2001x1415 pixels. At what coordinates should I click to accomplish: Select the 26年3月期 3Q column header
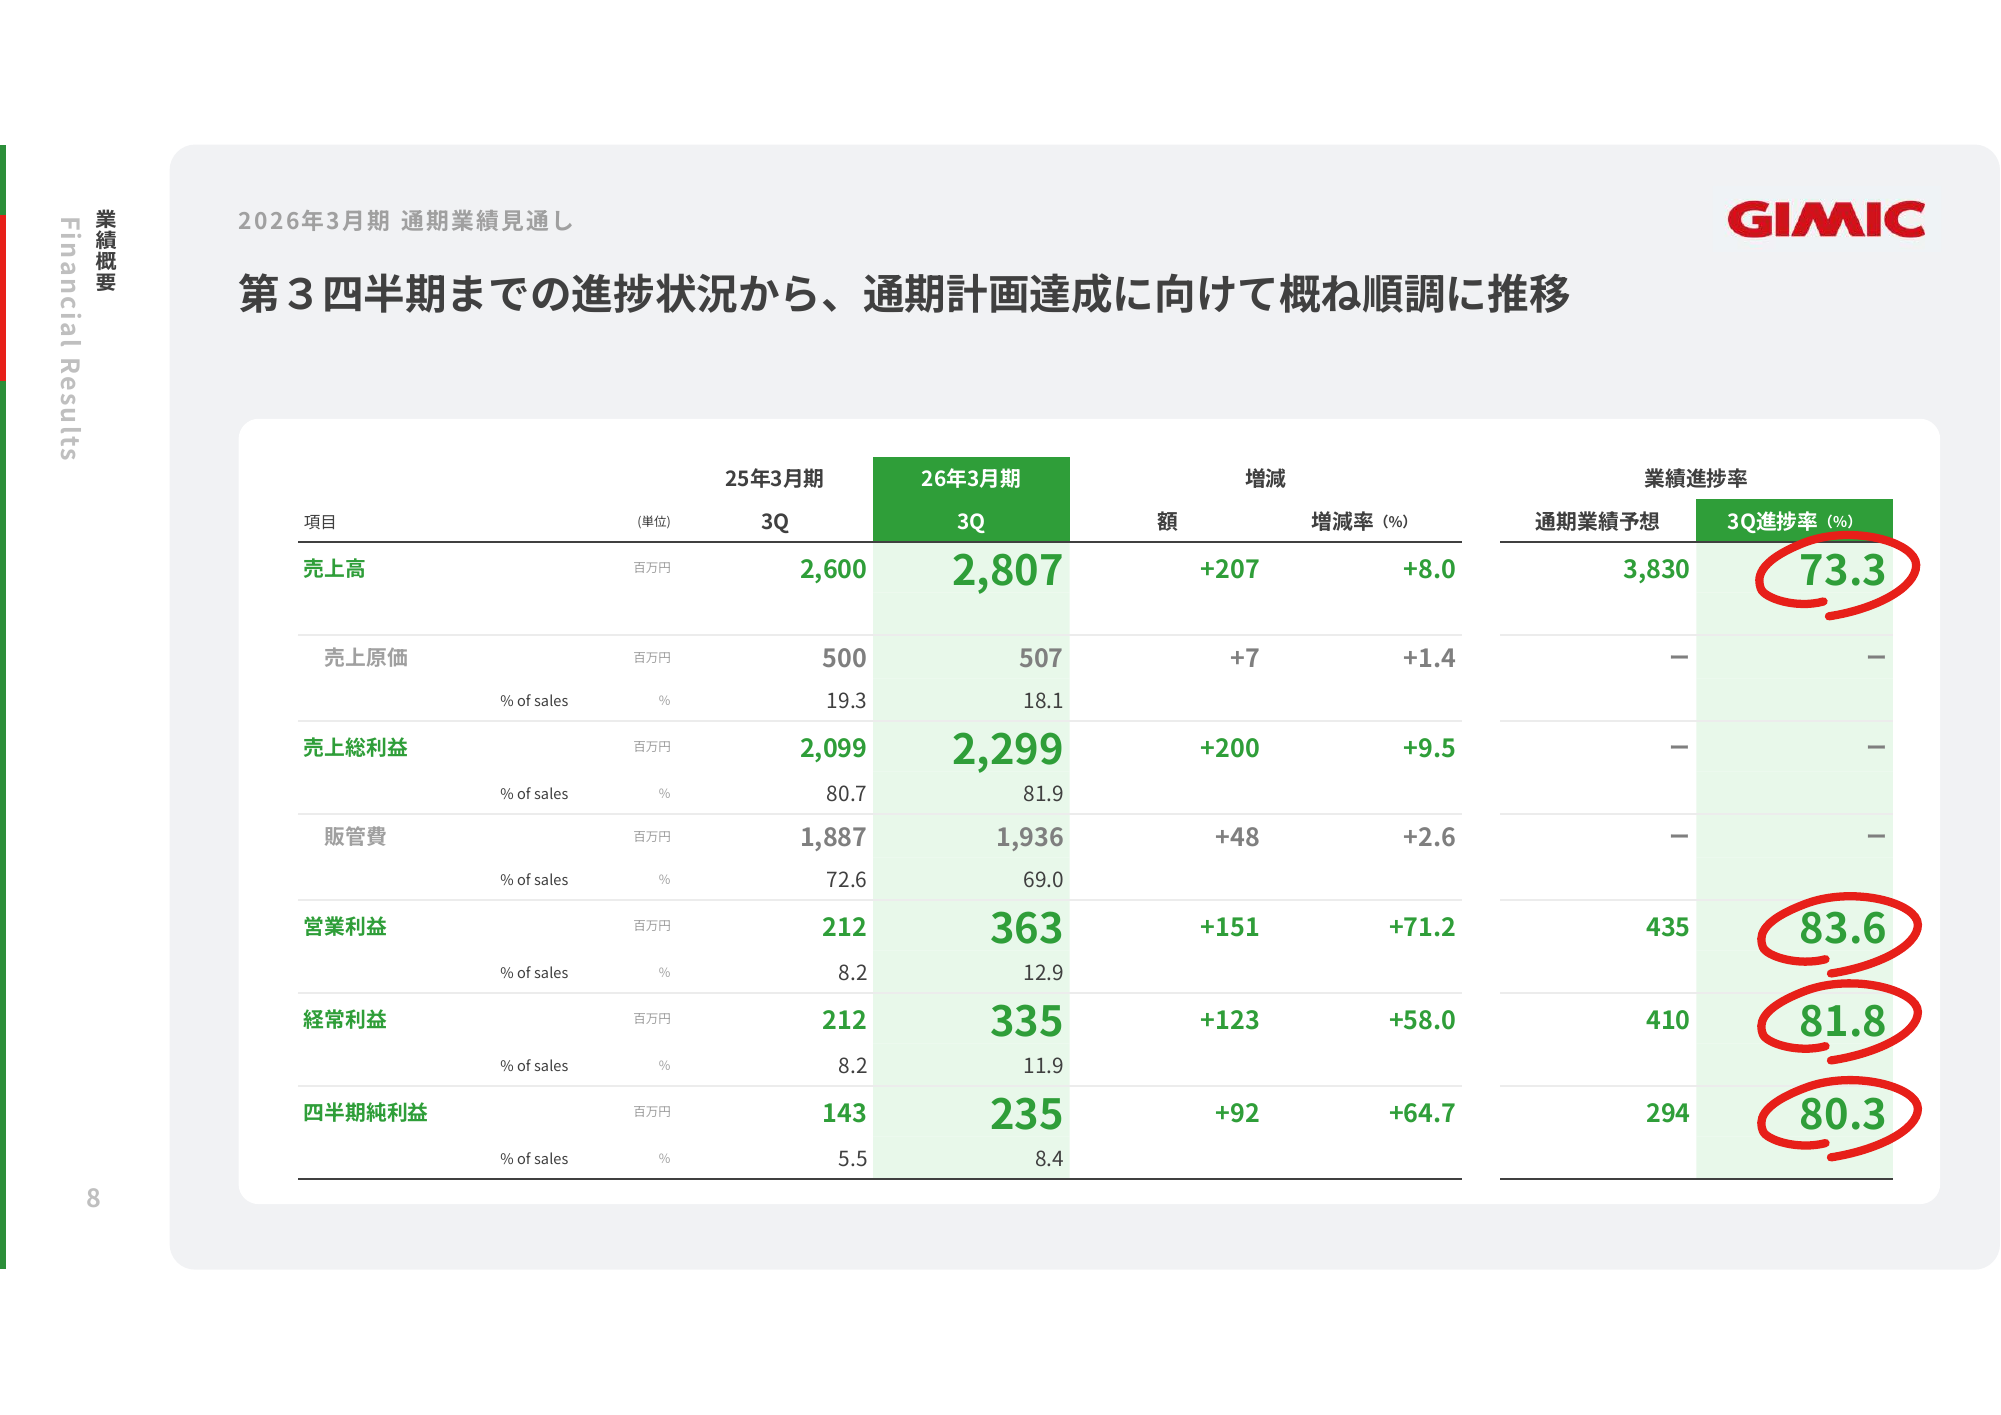[x=970, y=499]
